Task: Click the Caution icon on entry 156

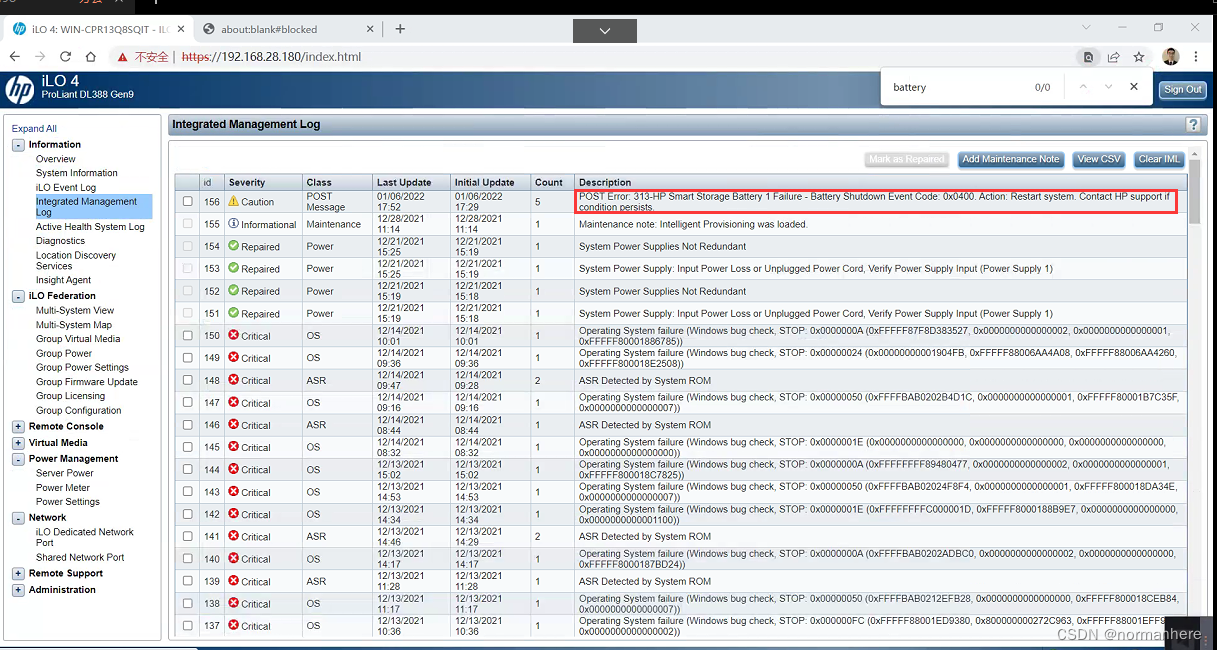Action: pos(233,201)
